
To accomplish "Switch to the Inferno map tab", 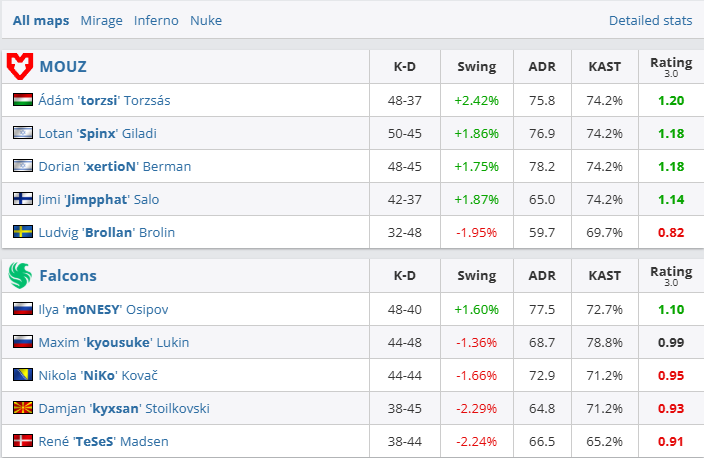I will [156, 20].
